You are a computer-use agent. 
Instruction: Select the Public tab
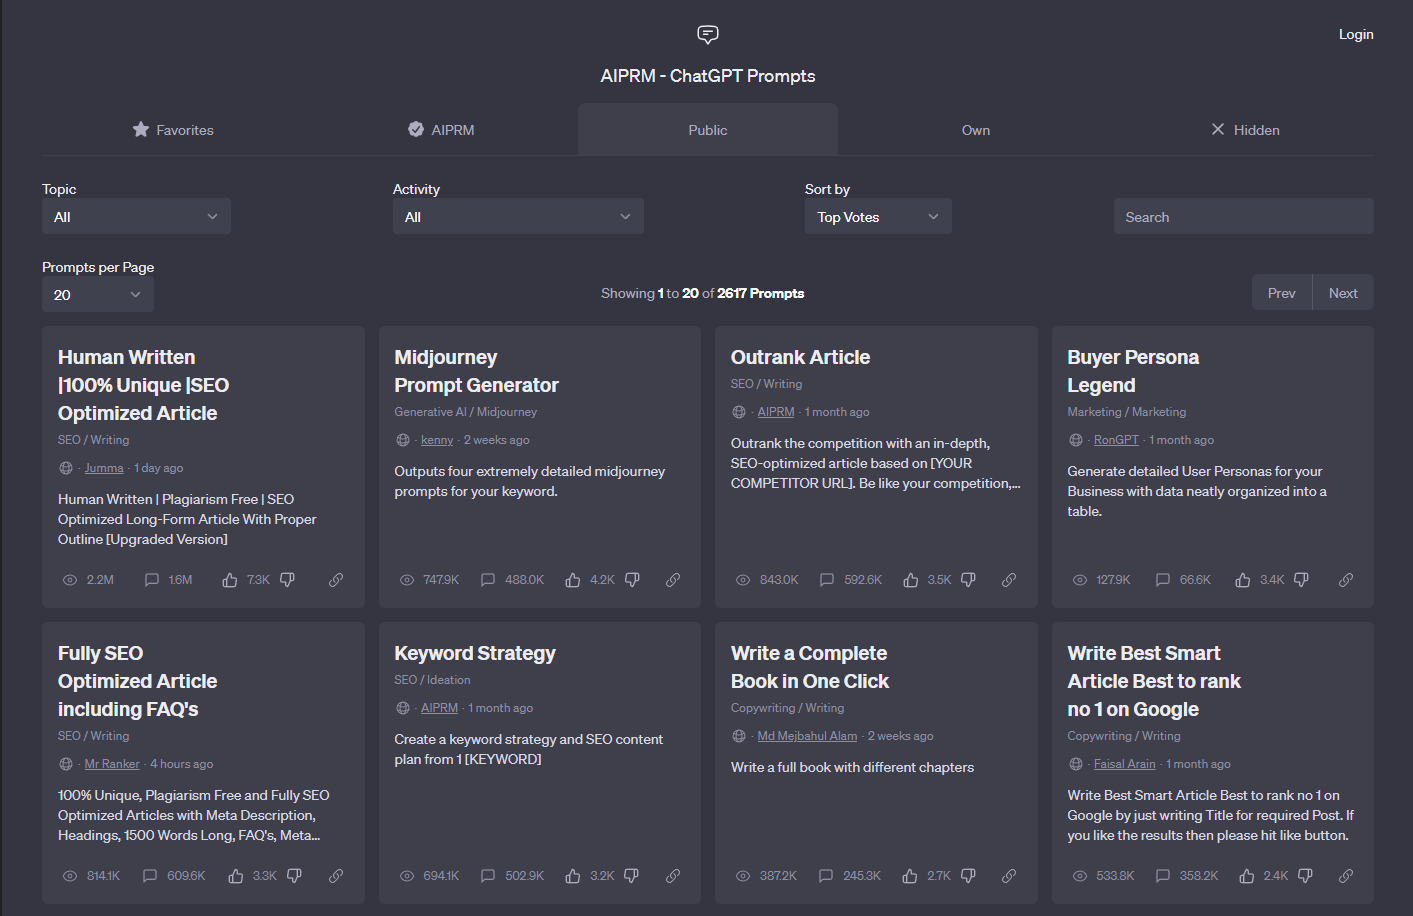708,130
